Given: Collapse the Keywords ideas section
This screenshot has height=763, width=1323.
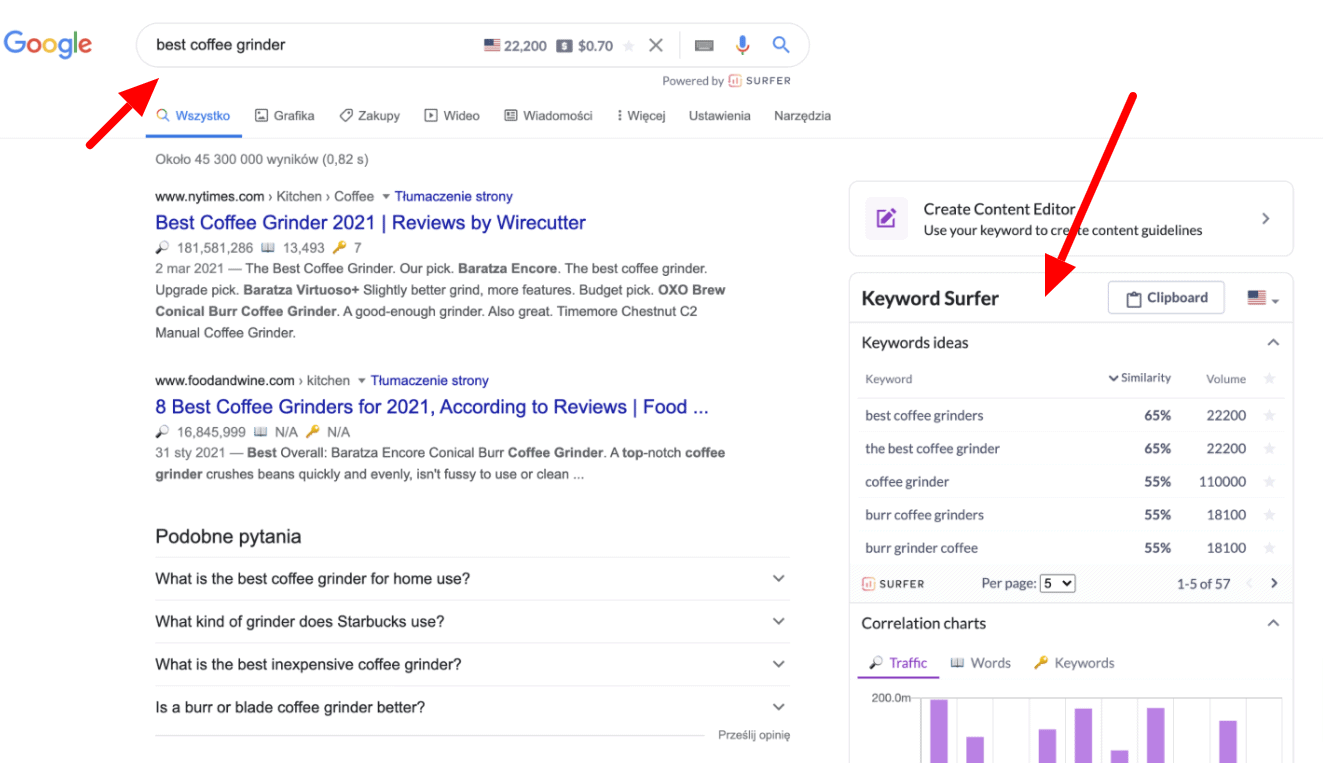Looking at the screenshot, I should click(x=1273, y=342).
